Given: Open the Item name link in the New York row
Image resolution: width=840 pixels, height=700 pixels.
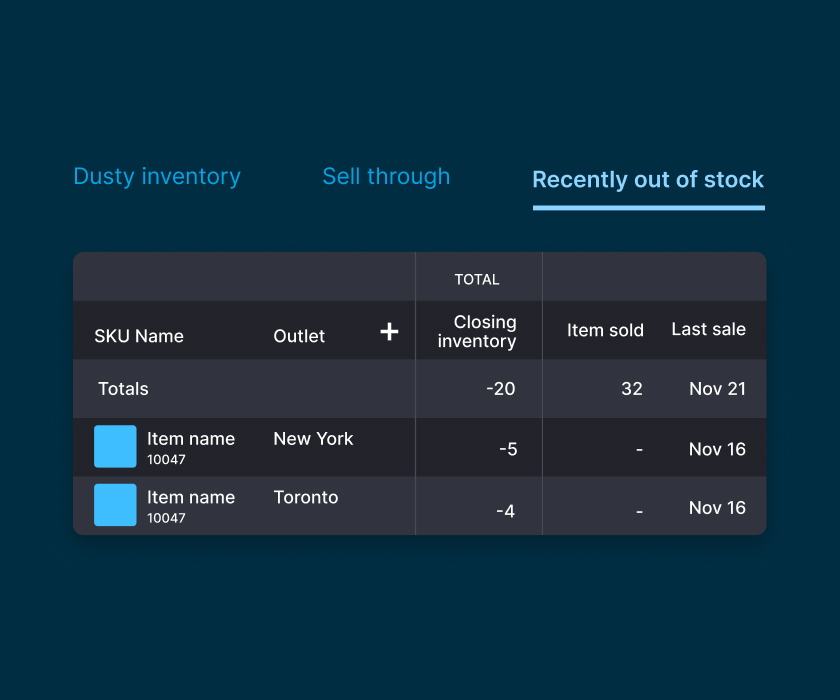Looking at the screenshot, I should point(191,439).
